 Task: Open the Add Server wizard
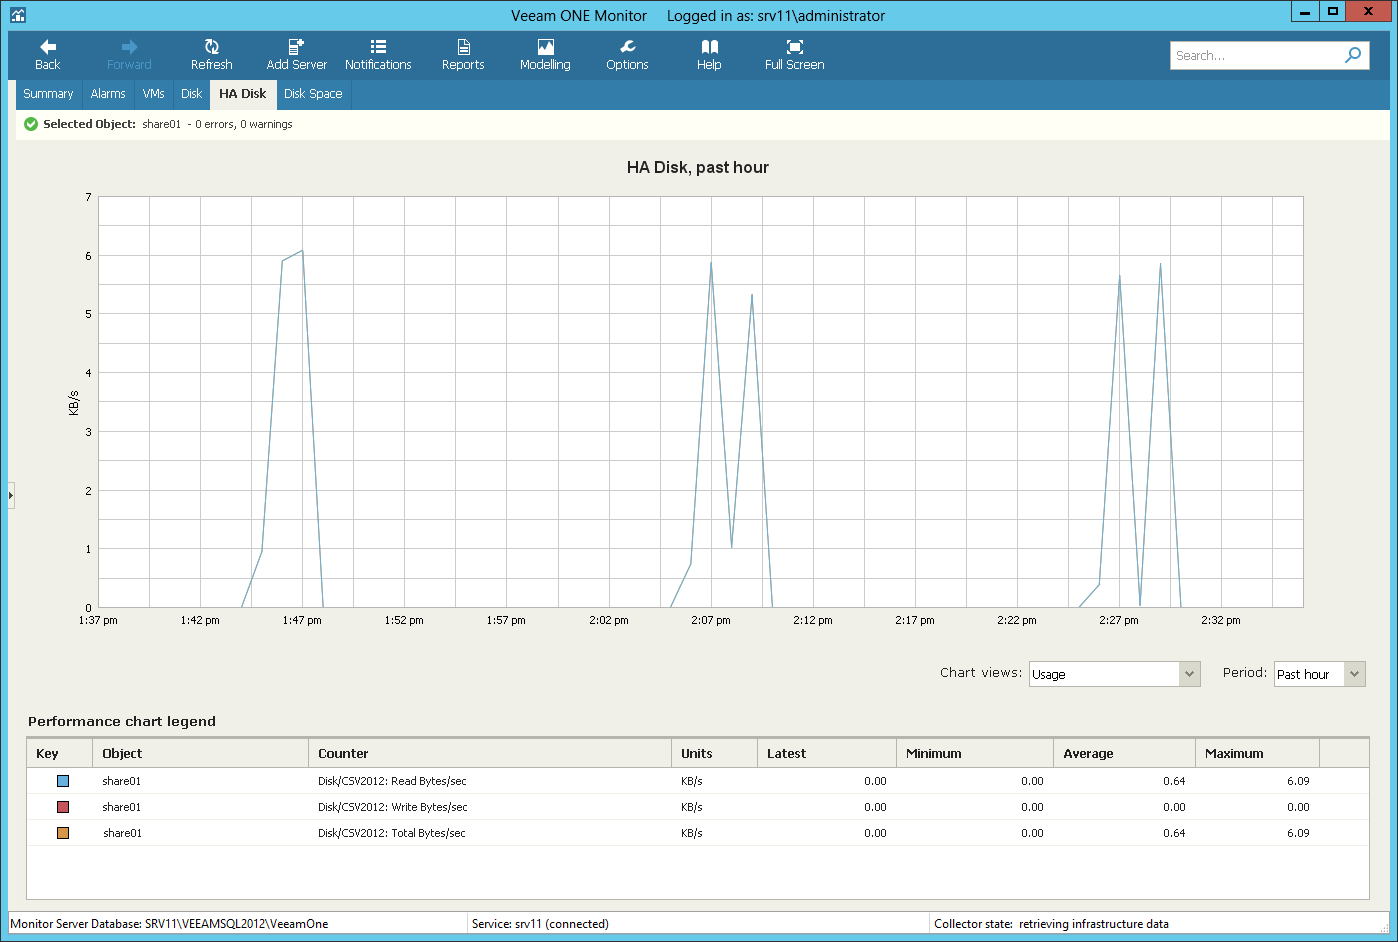pyautogui.click(x=296, y=55)
